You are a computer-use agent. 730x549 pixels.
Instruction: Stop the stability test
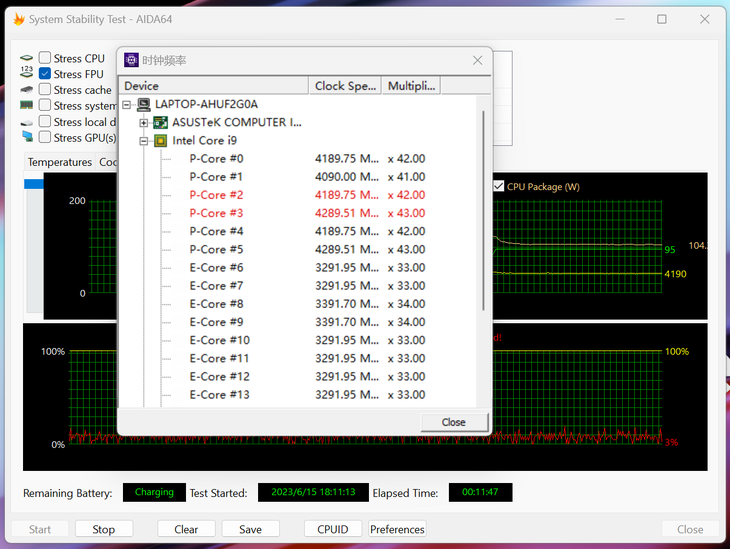click(103, 529)
